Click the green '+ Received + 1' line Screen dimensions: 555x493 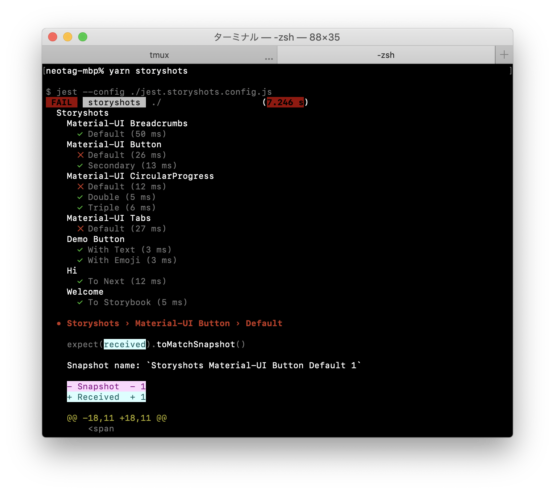[106, 397]
